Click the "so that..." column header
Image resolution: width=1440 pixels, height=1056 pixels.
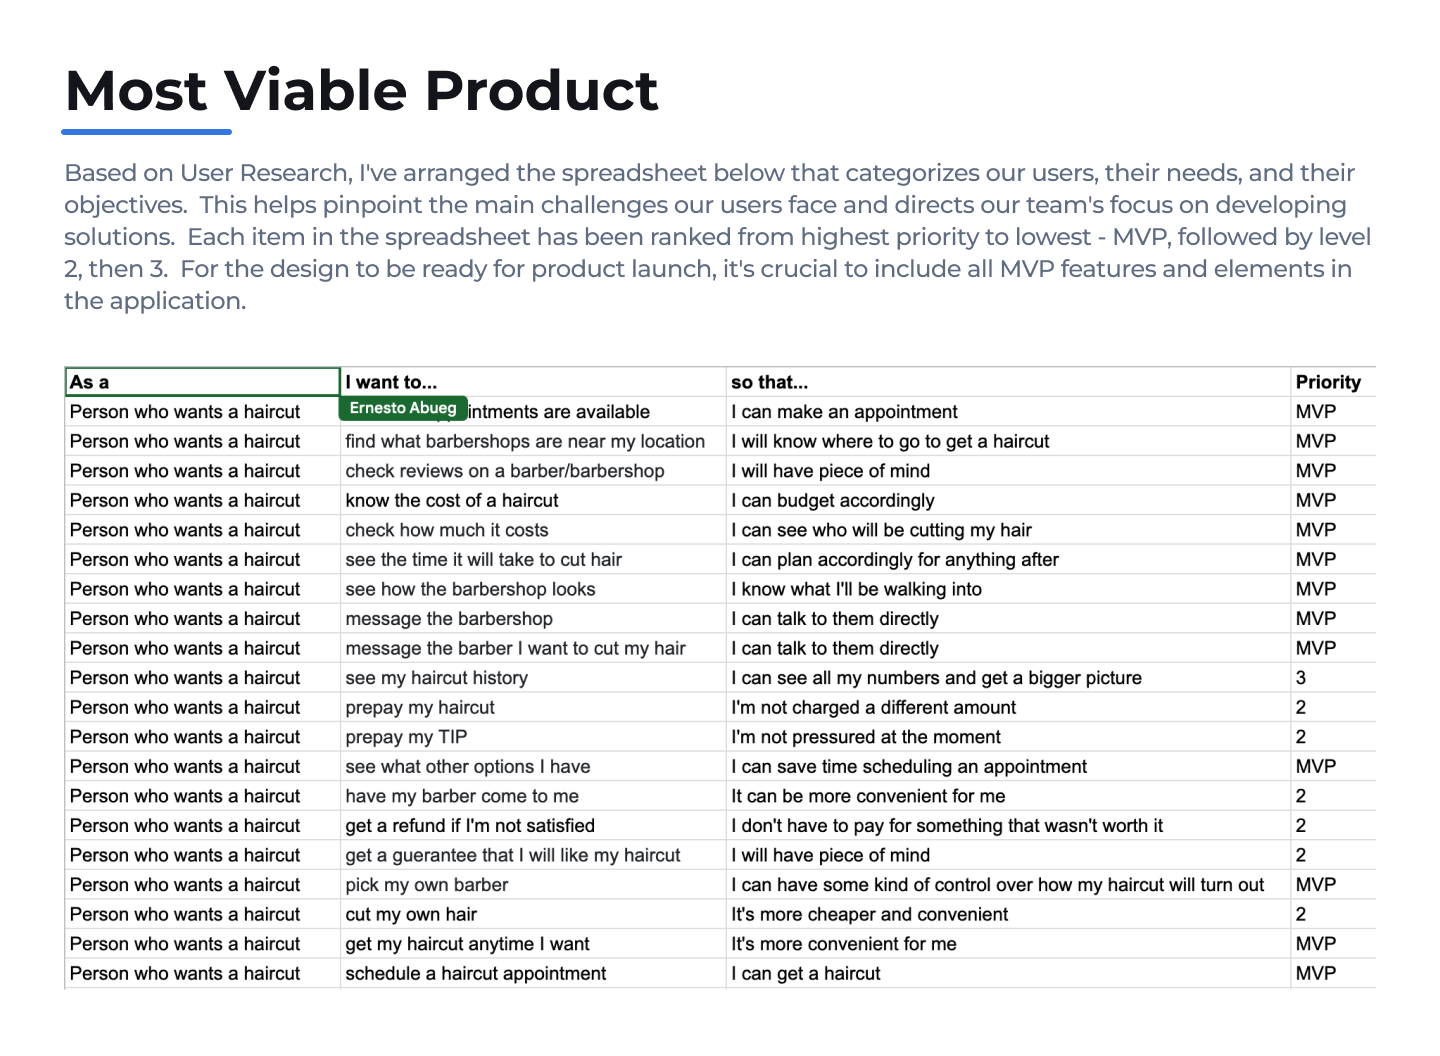tap(1007, 382)
